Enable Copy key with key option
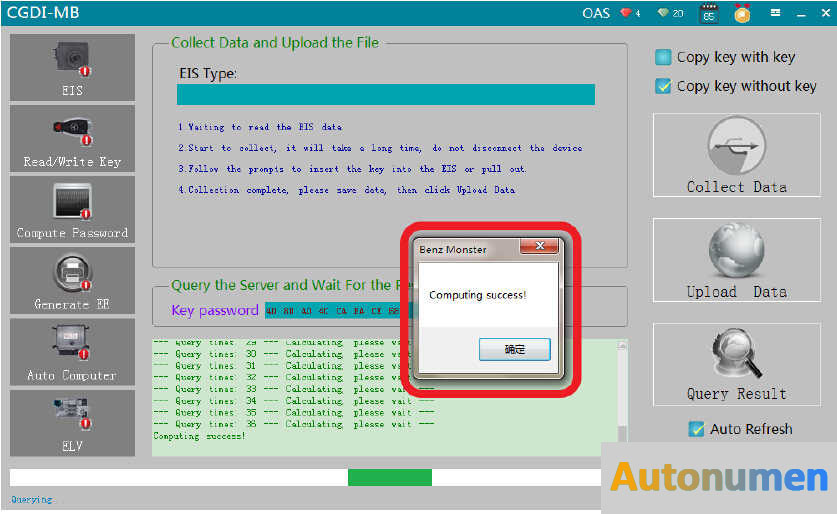 coord(663,57)
